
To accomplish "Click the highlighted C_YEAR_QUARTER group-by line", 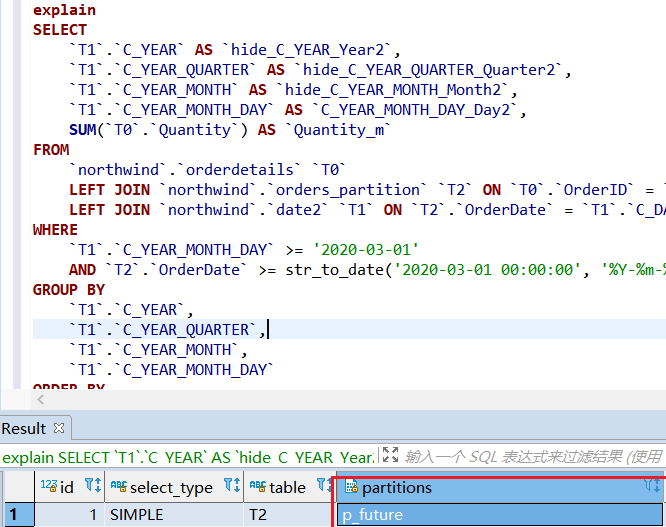I will click(x=168, y=330).
